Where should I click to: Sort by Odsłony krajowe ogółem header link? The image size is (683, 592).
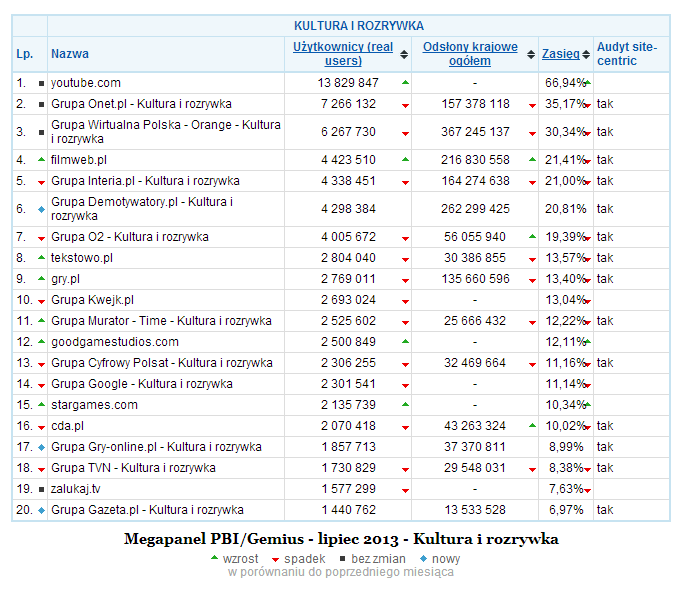pyautogui.click(x=470, y=54)
